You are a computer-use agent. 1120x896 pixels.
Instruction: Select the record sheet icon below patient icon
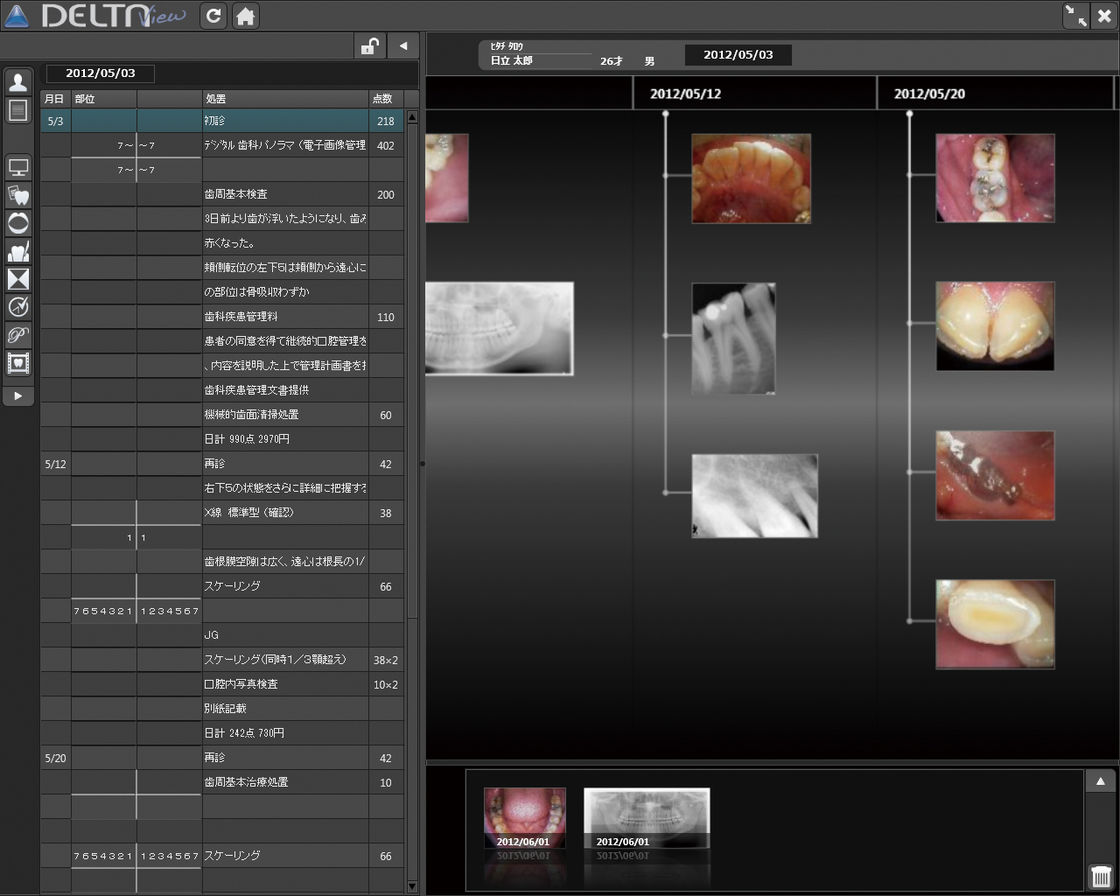[x=18, y=110]
